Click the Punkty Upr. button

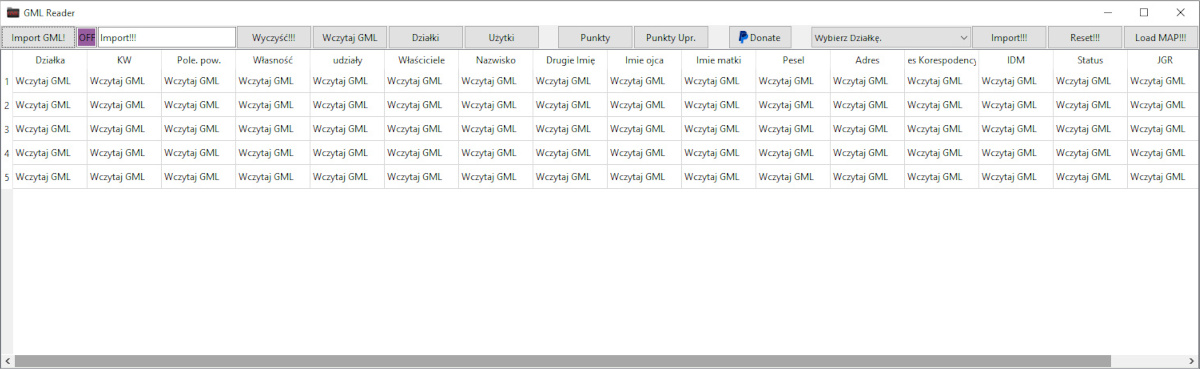(x=671, y=37)
